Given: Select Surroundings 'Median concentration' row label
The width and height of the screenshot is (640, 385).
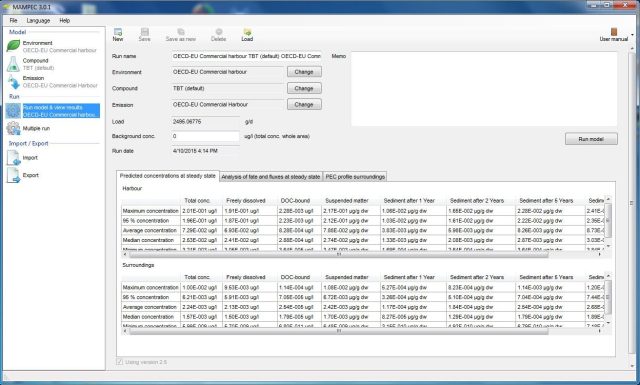Looking at the screenshot, I should [151, 317].
